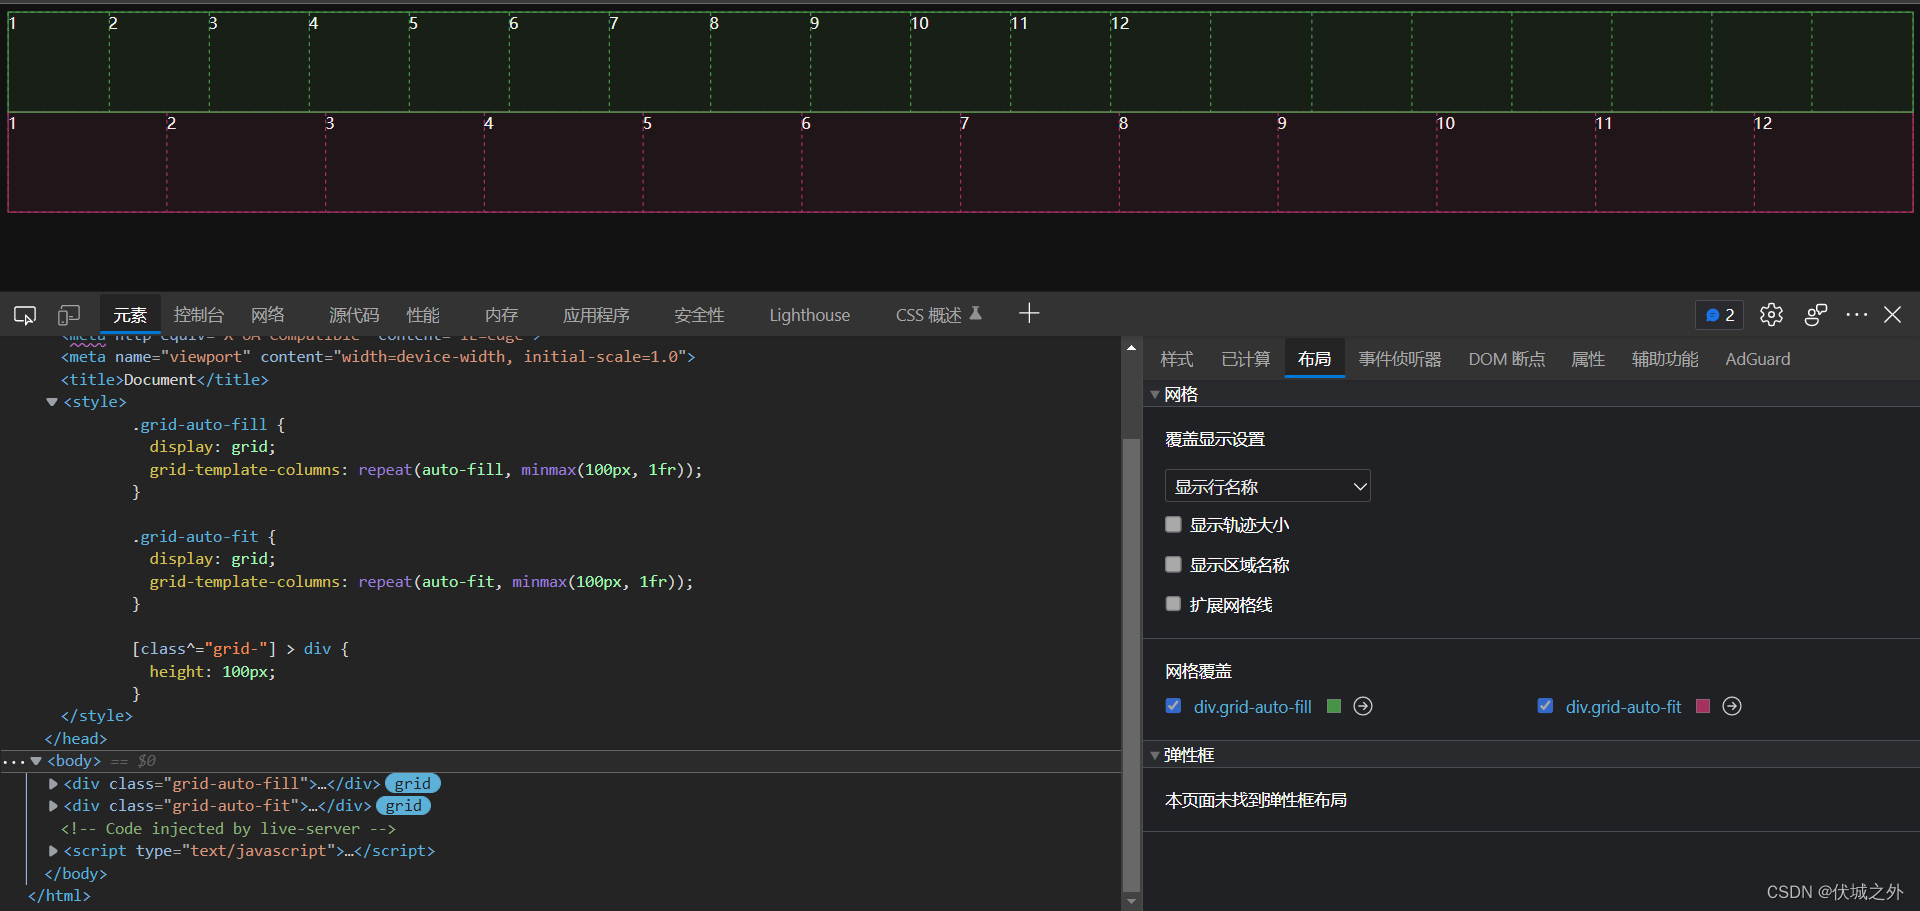Viewport: 1920px width, 911px height.
Task: Open the 源代码 tab
Action: (x=354, y=315)
